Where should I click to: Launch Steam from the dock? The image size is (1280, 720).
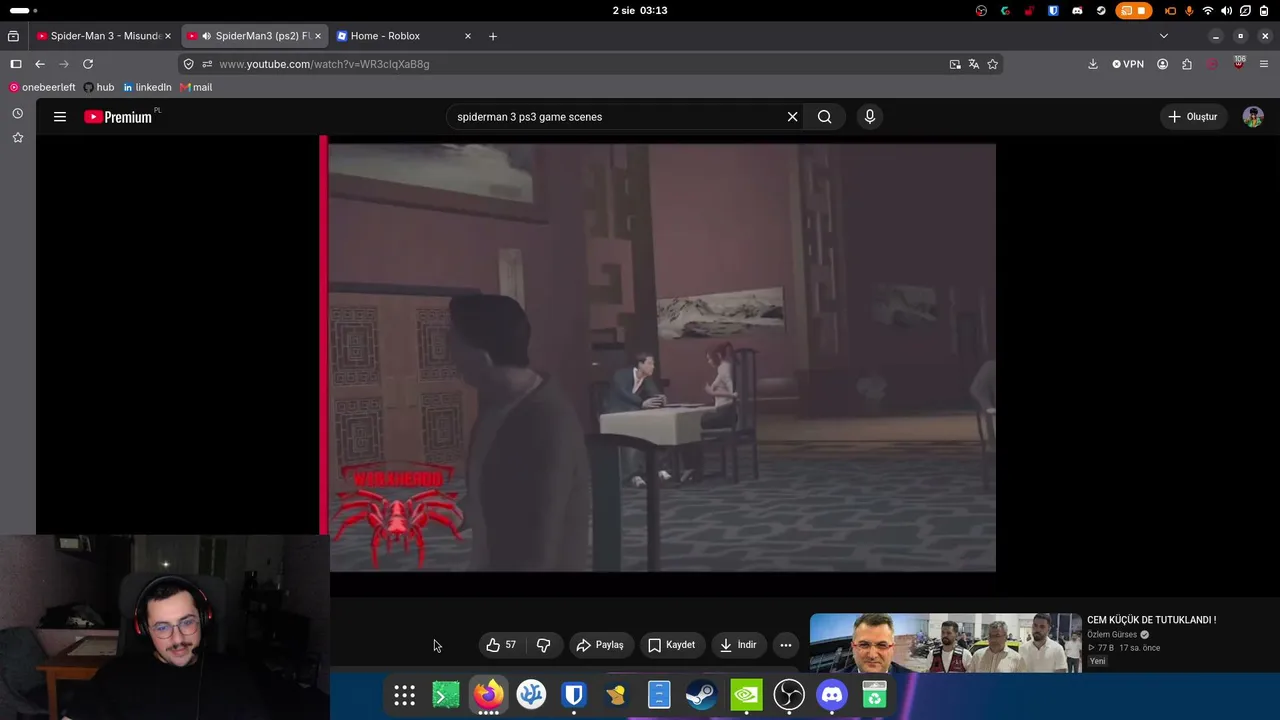coord(702,695)
